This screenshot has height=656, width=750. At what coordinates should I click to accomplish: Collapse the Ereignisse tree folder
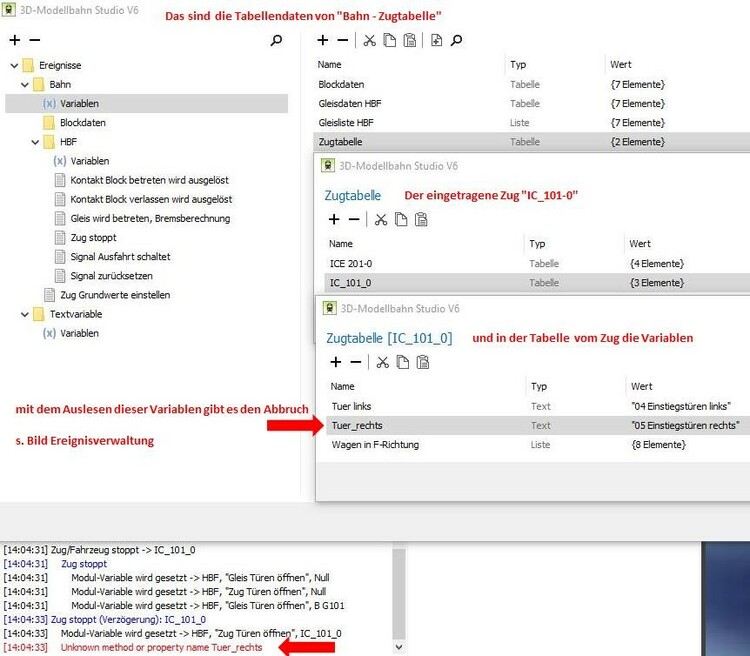[x=14, y=65]
